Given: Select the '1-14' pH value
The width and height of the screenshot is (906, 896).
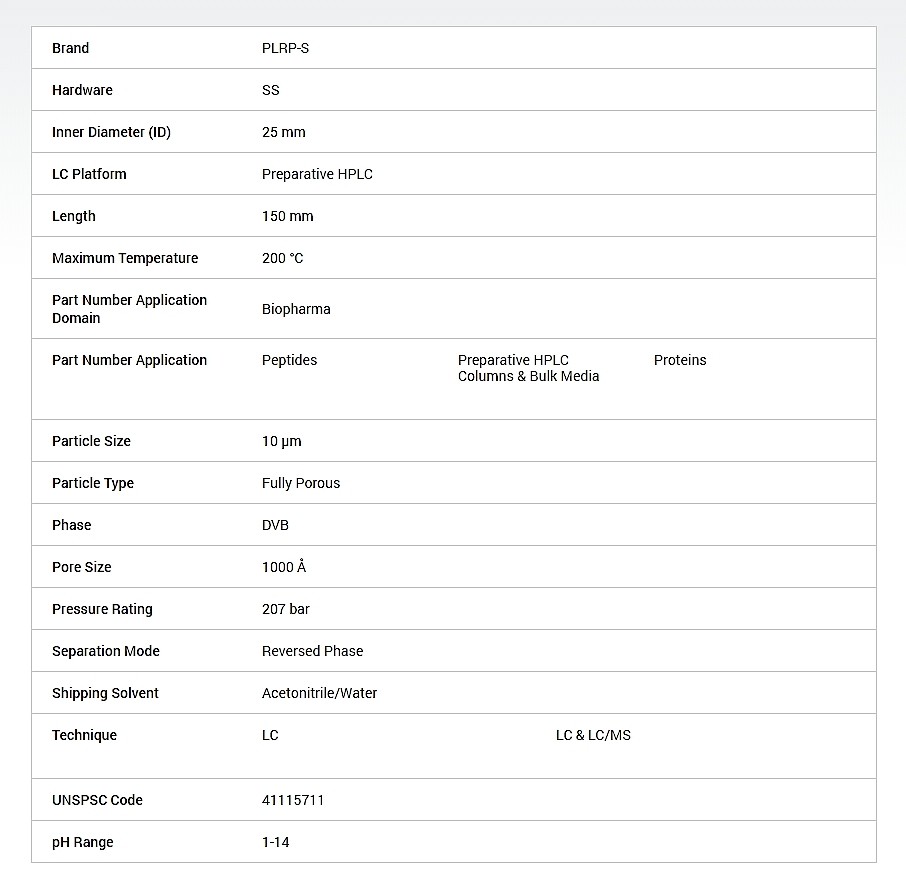Looking at the screenshot, I should coord(276,842).
